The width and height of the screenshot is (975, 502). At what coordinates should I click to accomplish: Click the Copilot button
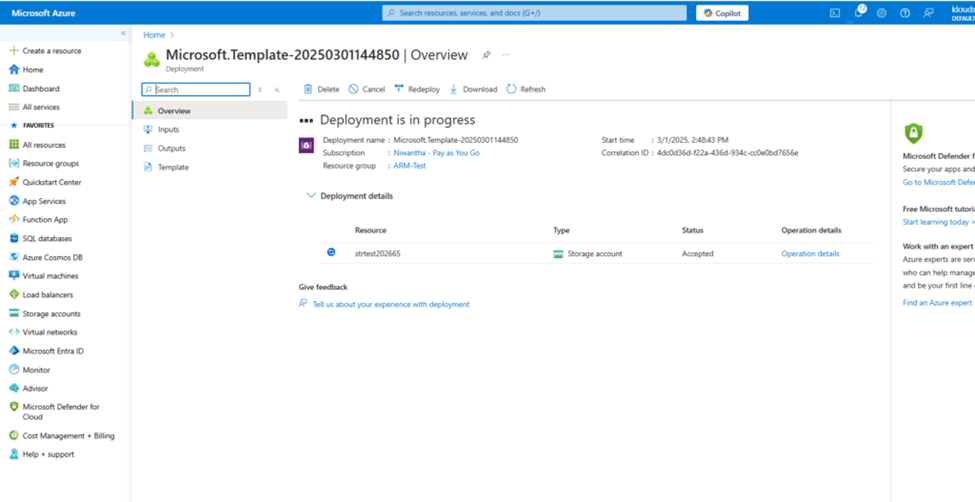720,13
